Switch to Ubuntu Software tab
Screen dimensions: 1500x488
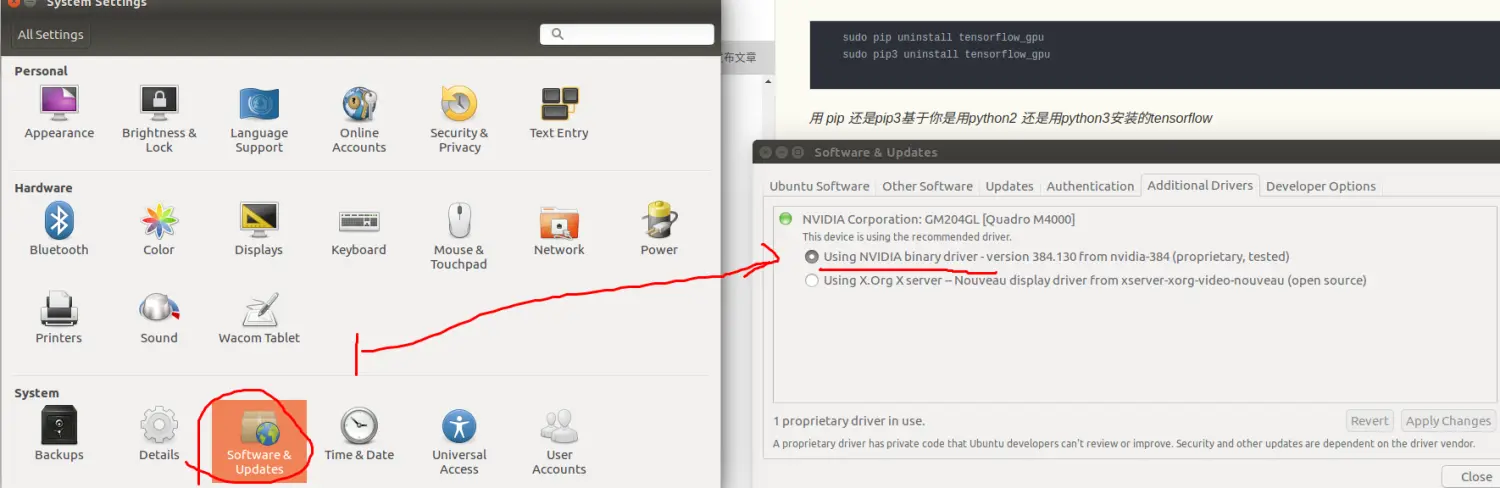pos(819,186)
